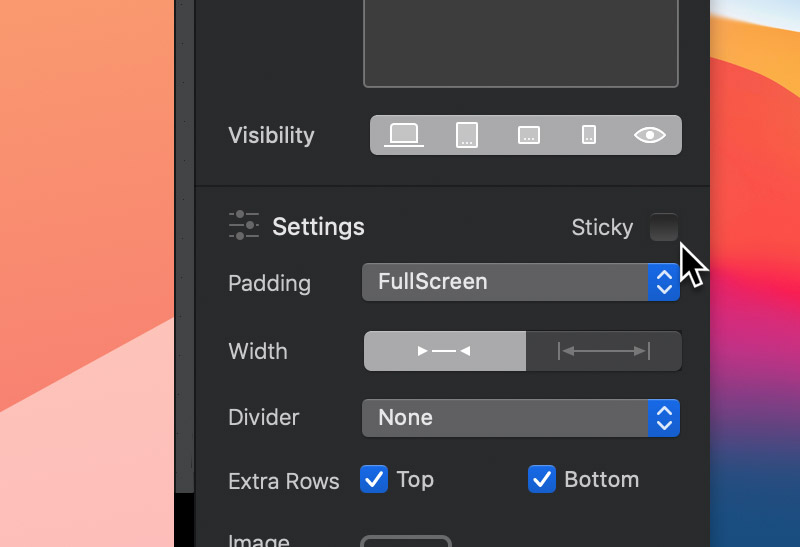Select the tablet landscape visibility icon
The height and width of the screenshot is (547, 800).
click(529, 135)
